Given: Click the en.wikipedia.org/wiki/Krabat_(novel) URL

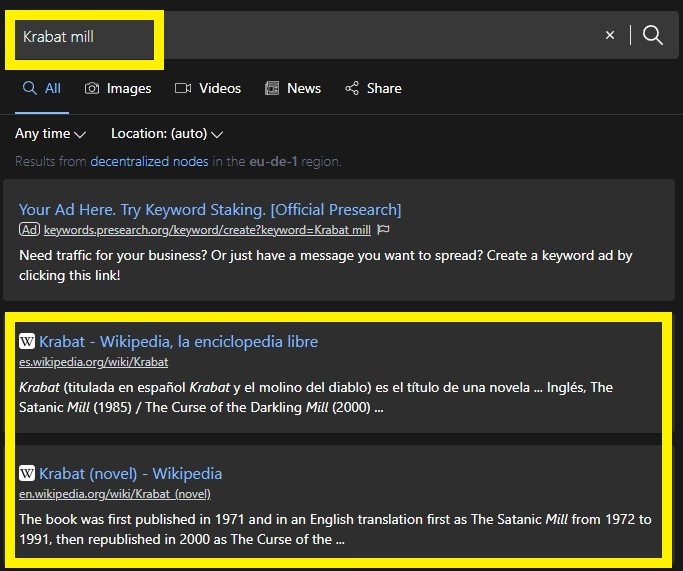Looking at the screenshot, I should click(115, 494).
